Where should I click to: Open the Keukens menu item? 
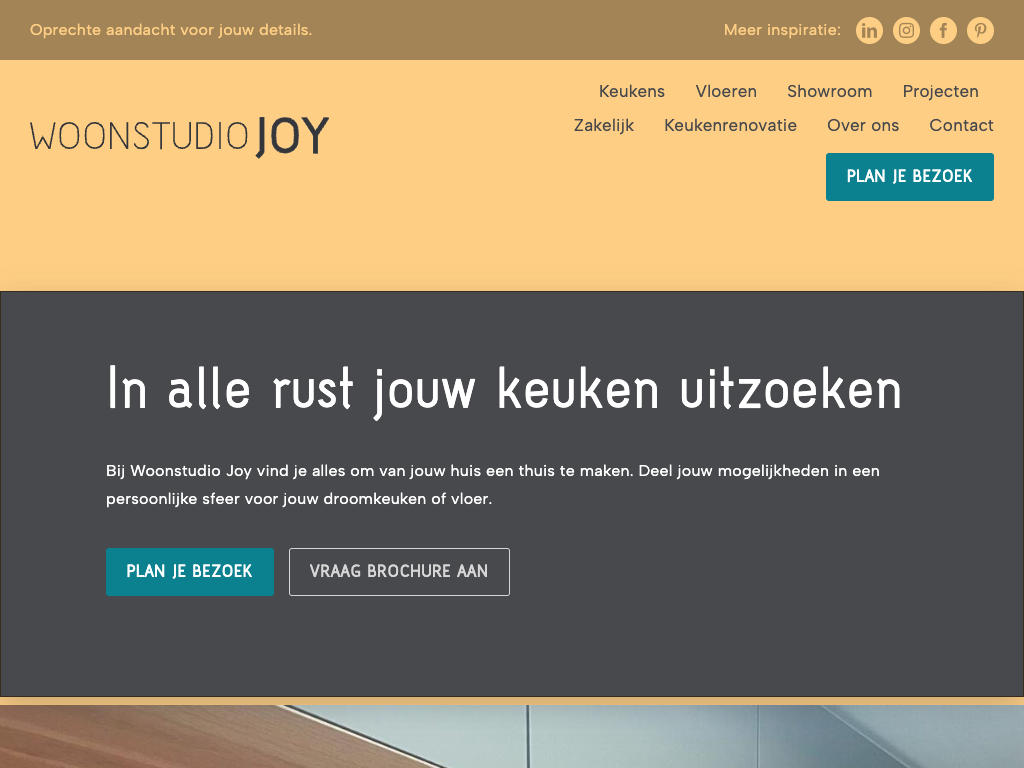(632, 91)
